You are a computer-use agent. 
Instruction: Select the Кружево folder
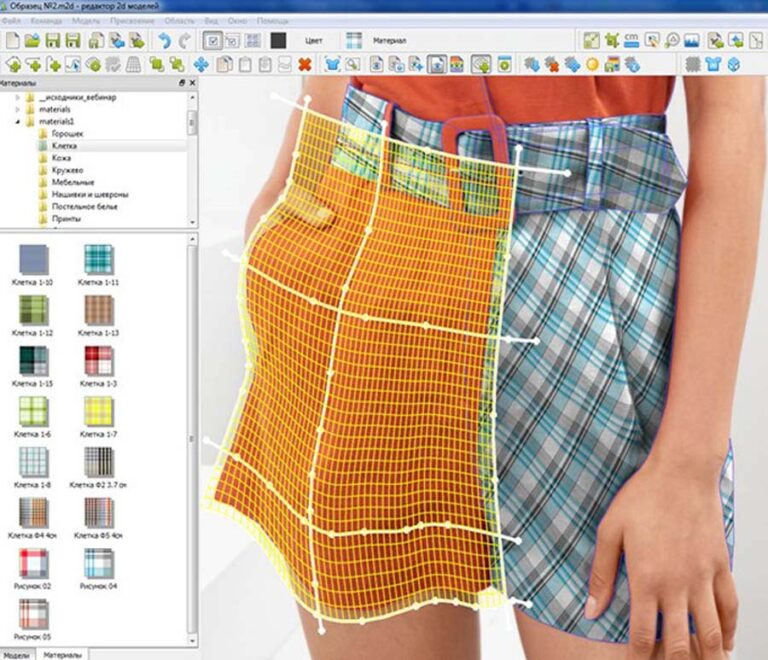[67, 170]
